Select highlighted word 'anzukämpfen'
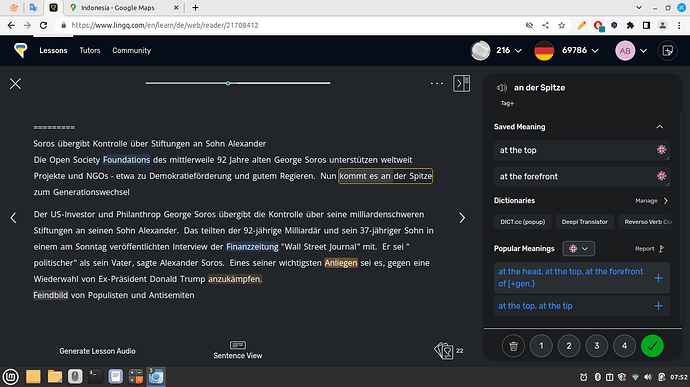The image size is (690, 387). 235,279
